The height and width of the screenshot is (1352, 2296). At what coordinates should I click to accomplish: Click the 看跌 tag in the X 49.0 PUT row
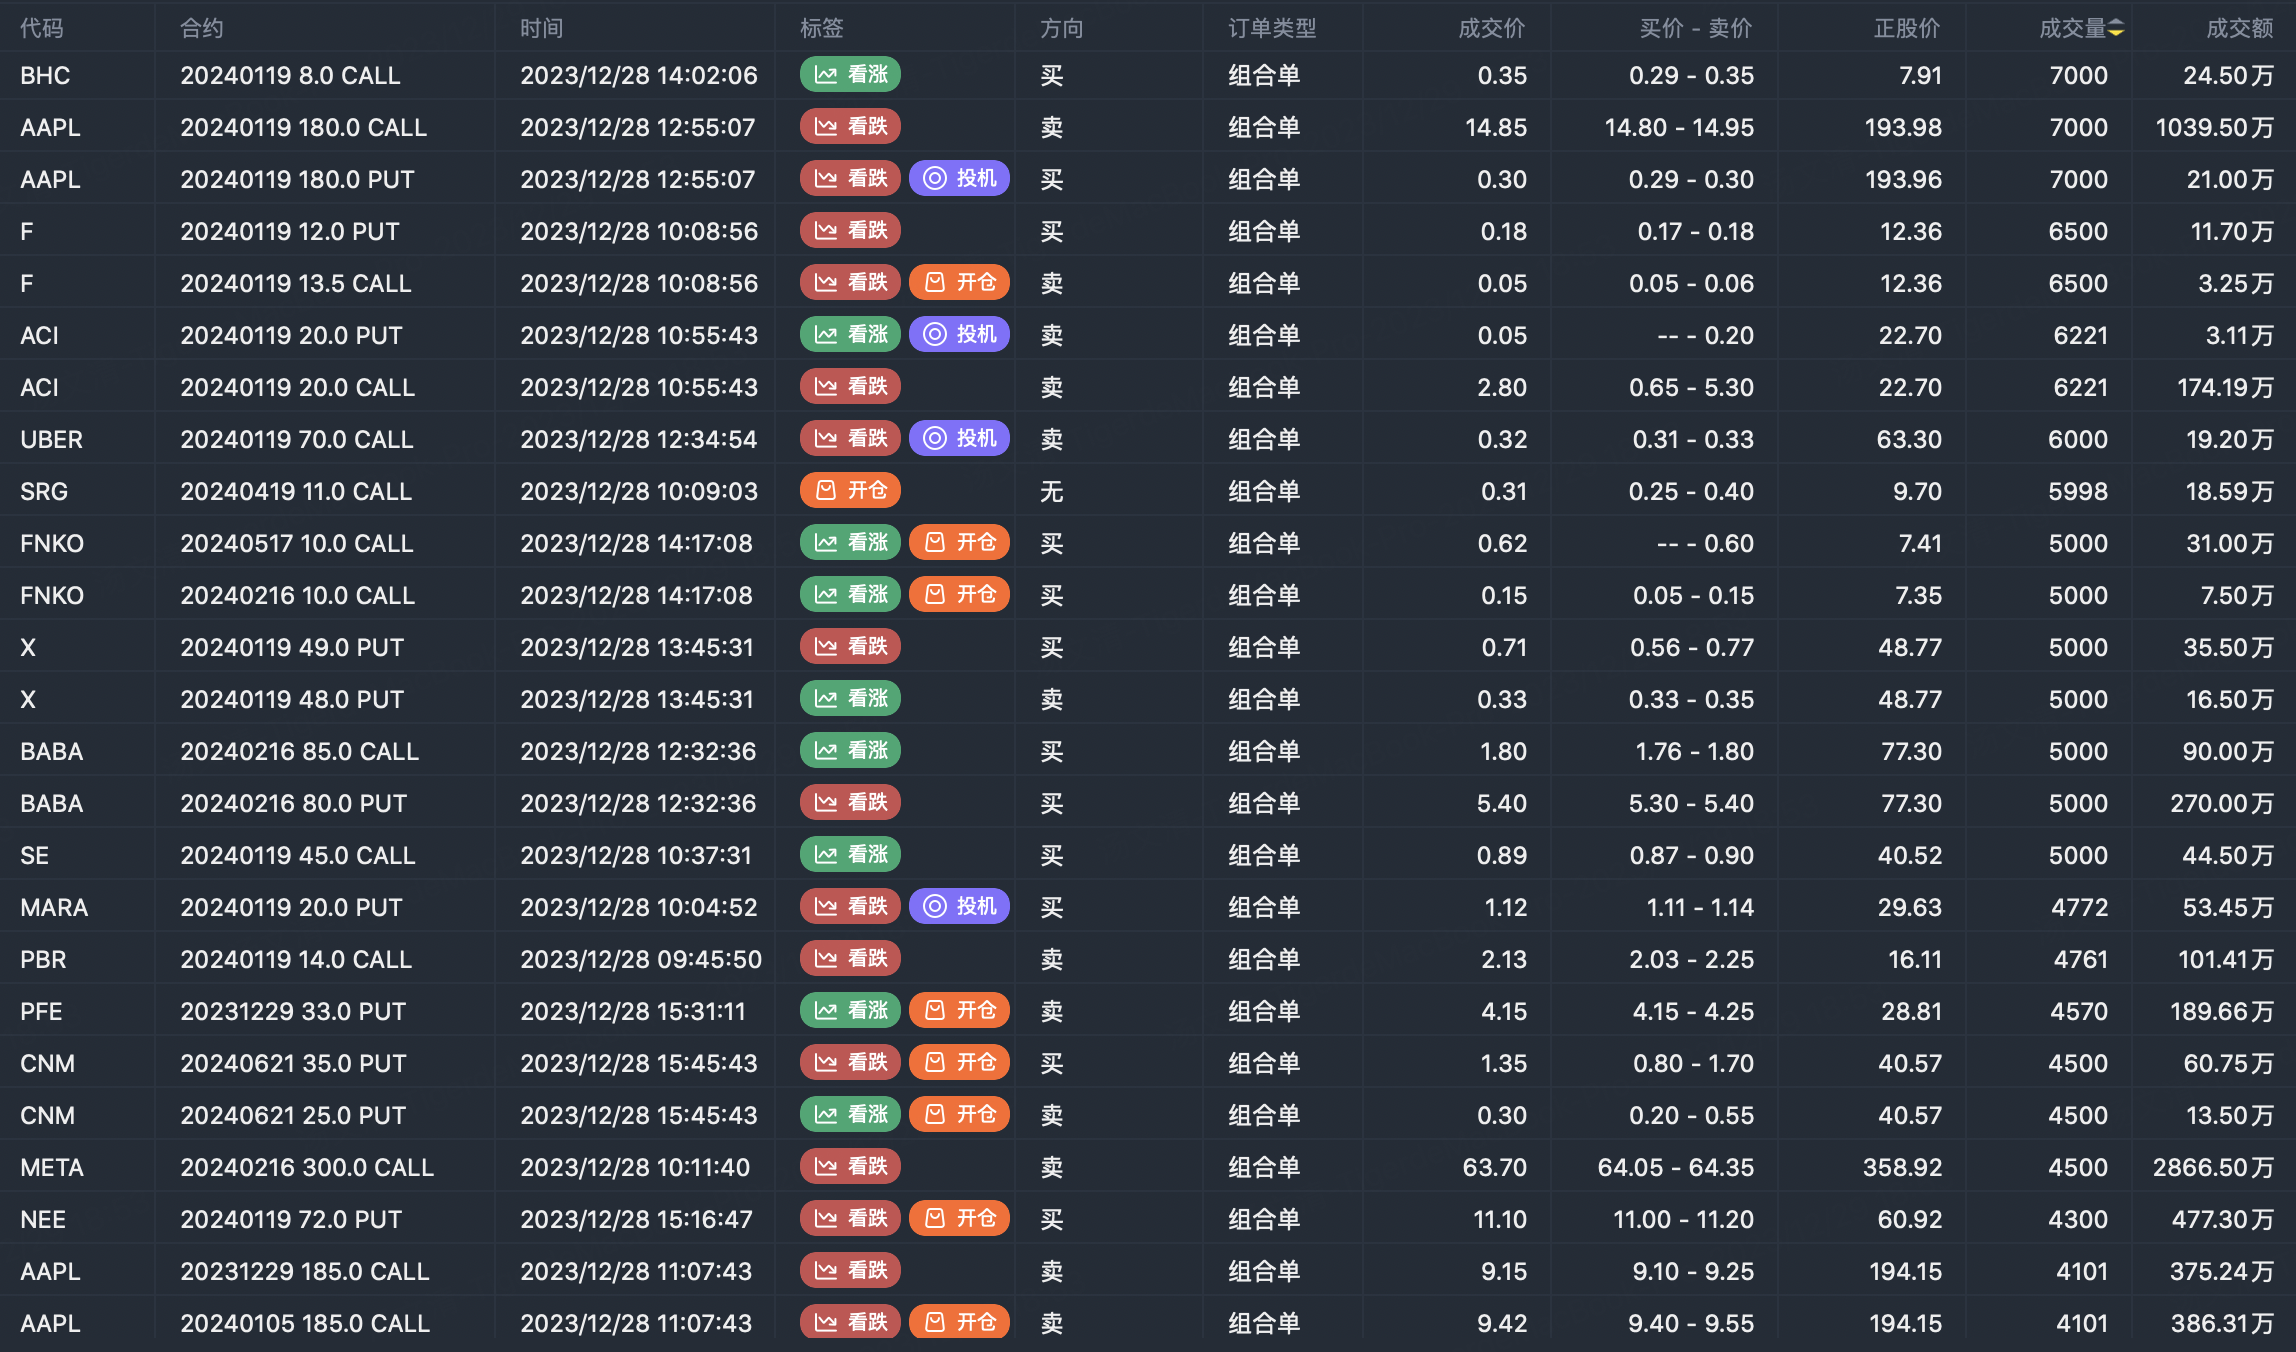coord(850,647)
